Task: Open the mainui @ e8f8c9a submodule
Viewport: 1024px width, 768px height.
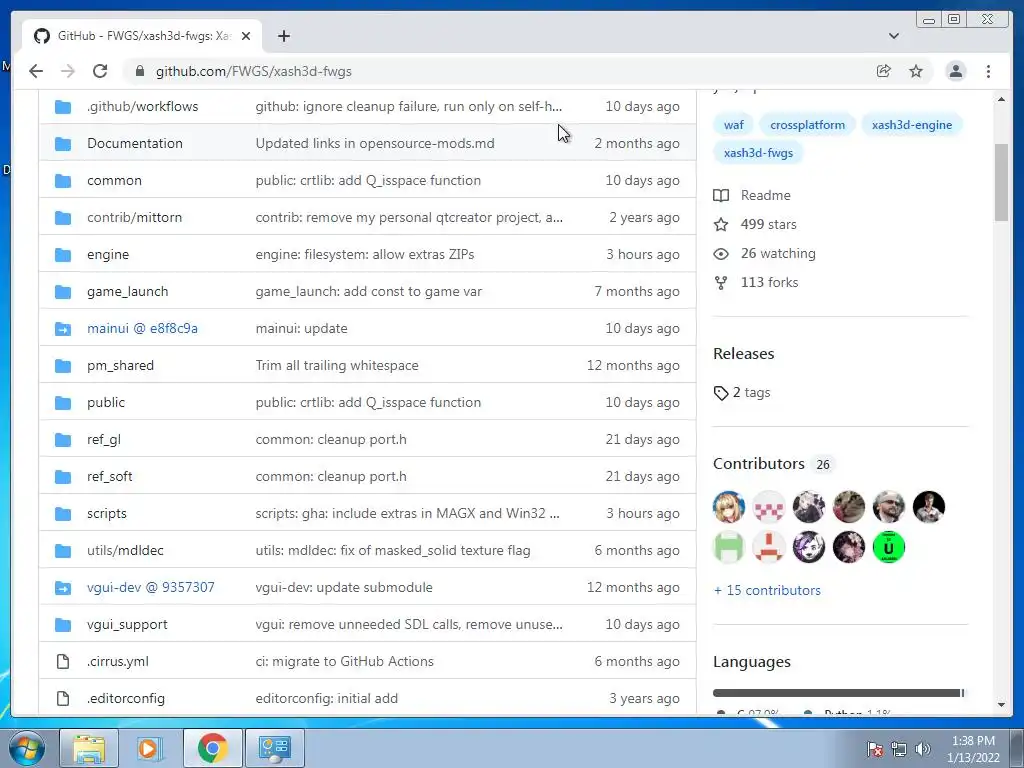Action: pos(142,328)
